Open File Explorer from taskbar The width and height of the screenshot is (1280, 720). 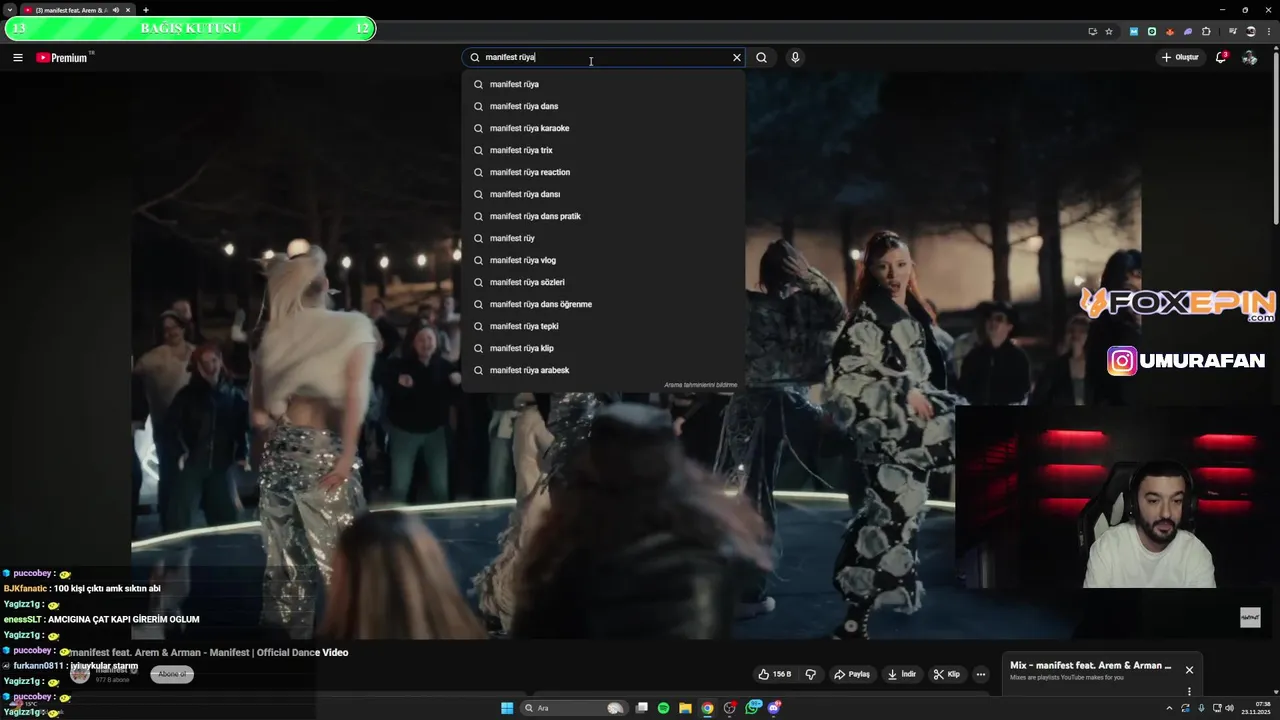(x=685, y=708)
